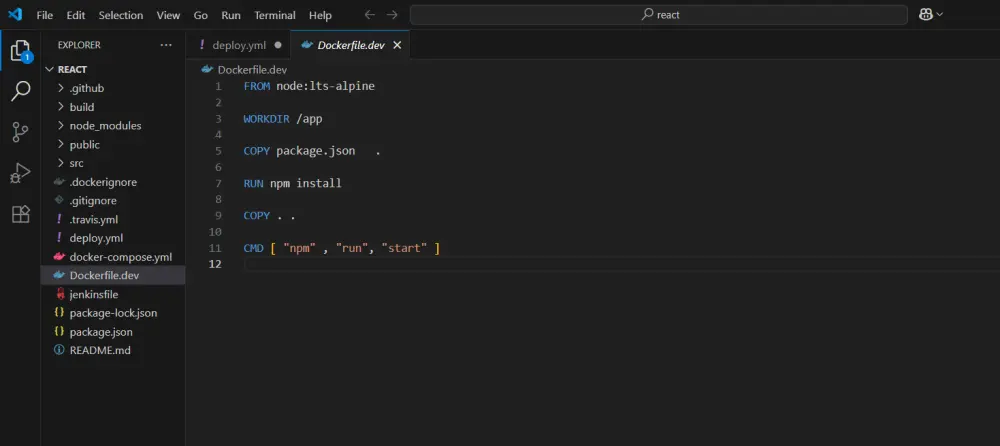Open the Run and Debug view icon

click(x=20, y=173)
